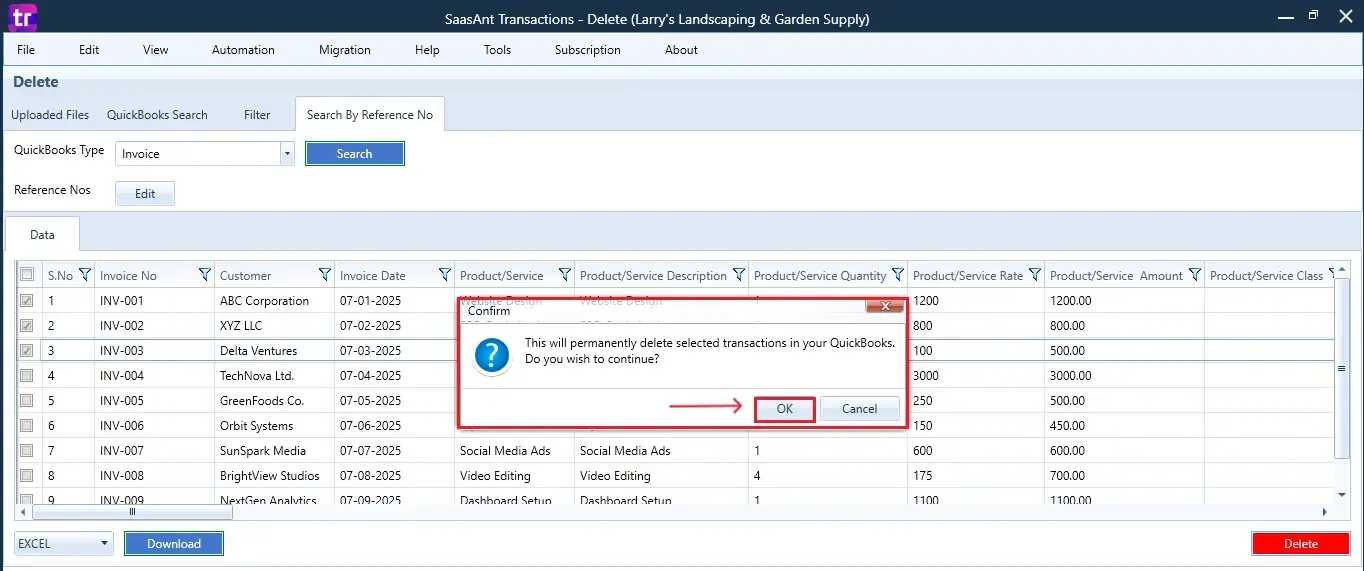This screenshot has width=1364, height=571.
Task: Check the row checkbox for INV-008
Action: [27, 475]
